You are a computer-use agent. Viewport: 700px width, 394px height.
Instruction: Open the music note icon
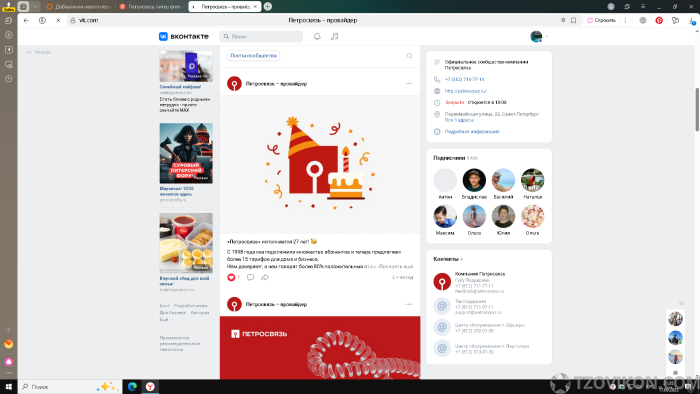tap(334, 37)
